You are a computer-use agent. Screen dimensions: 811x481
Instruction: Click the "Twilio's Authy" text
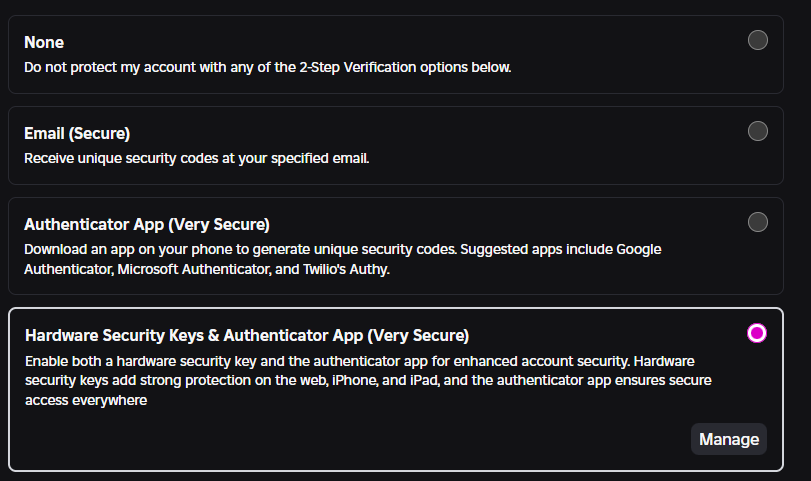pyautogui.click(x=358, y=267)
